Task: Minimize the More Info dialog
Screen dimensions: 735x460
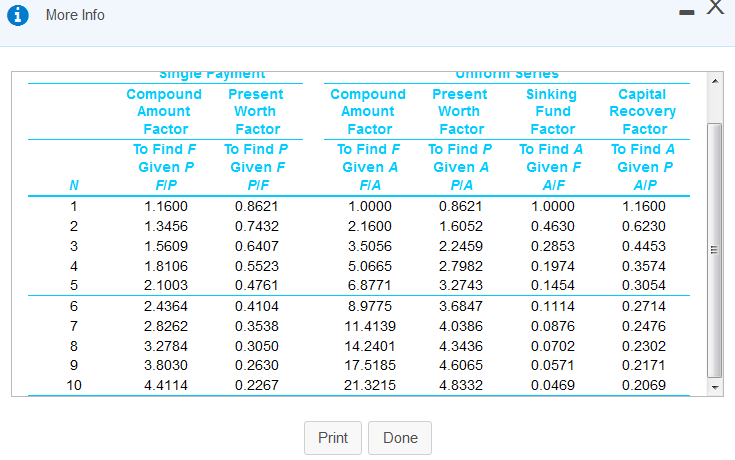Action: coord(687,13)
